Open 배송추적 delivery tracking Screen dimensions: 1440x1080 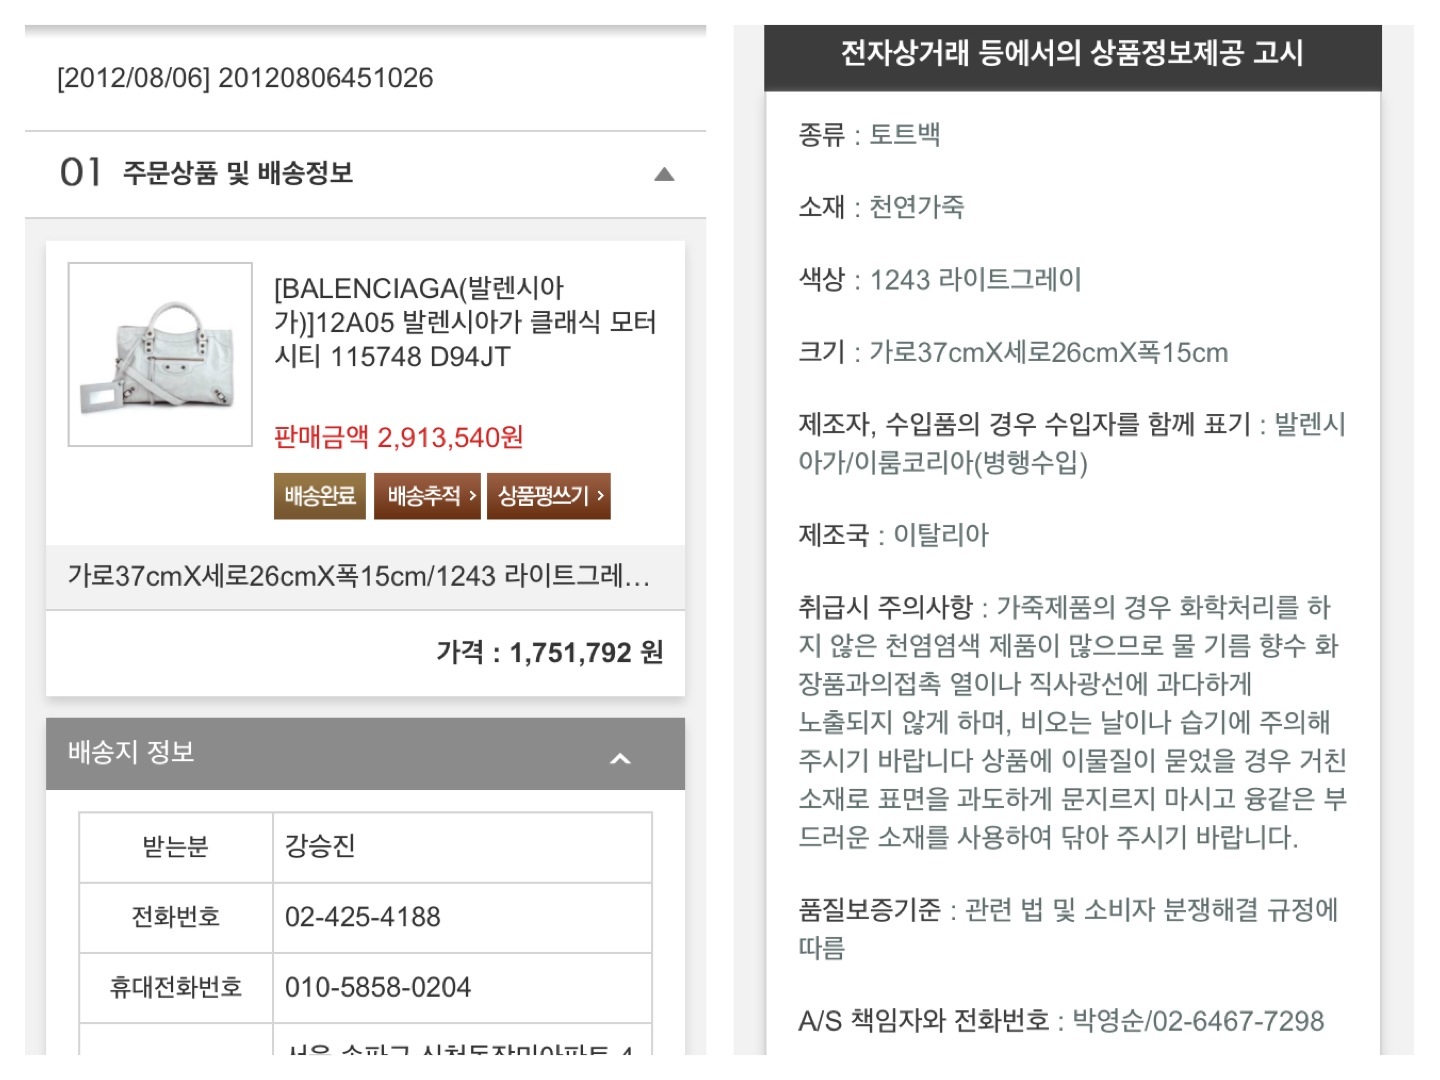pos(428,496)
